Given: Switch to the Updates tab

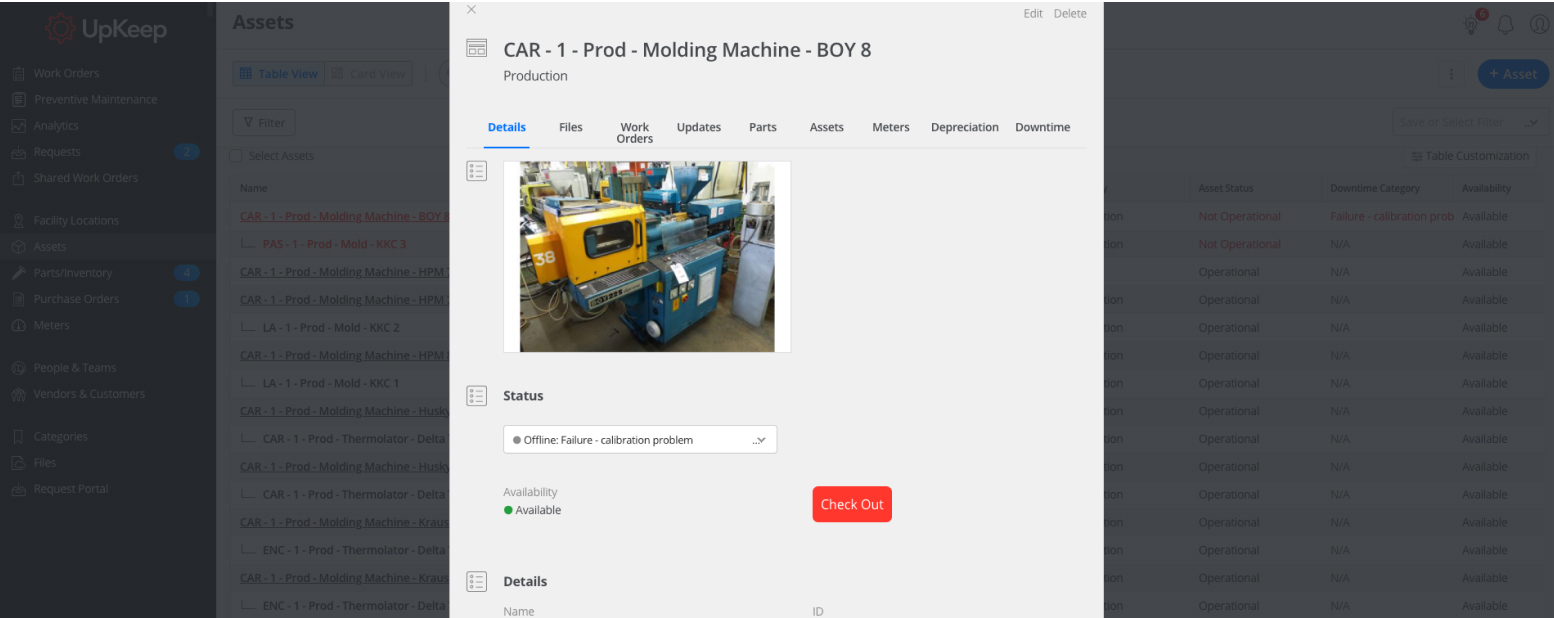Looking at the screenshot, I should tap(699, 127).
